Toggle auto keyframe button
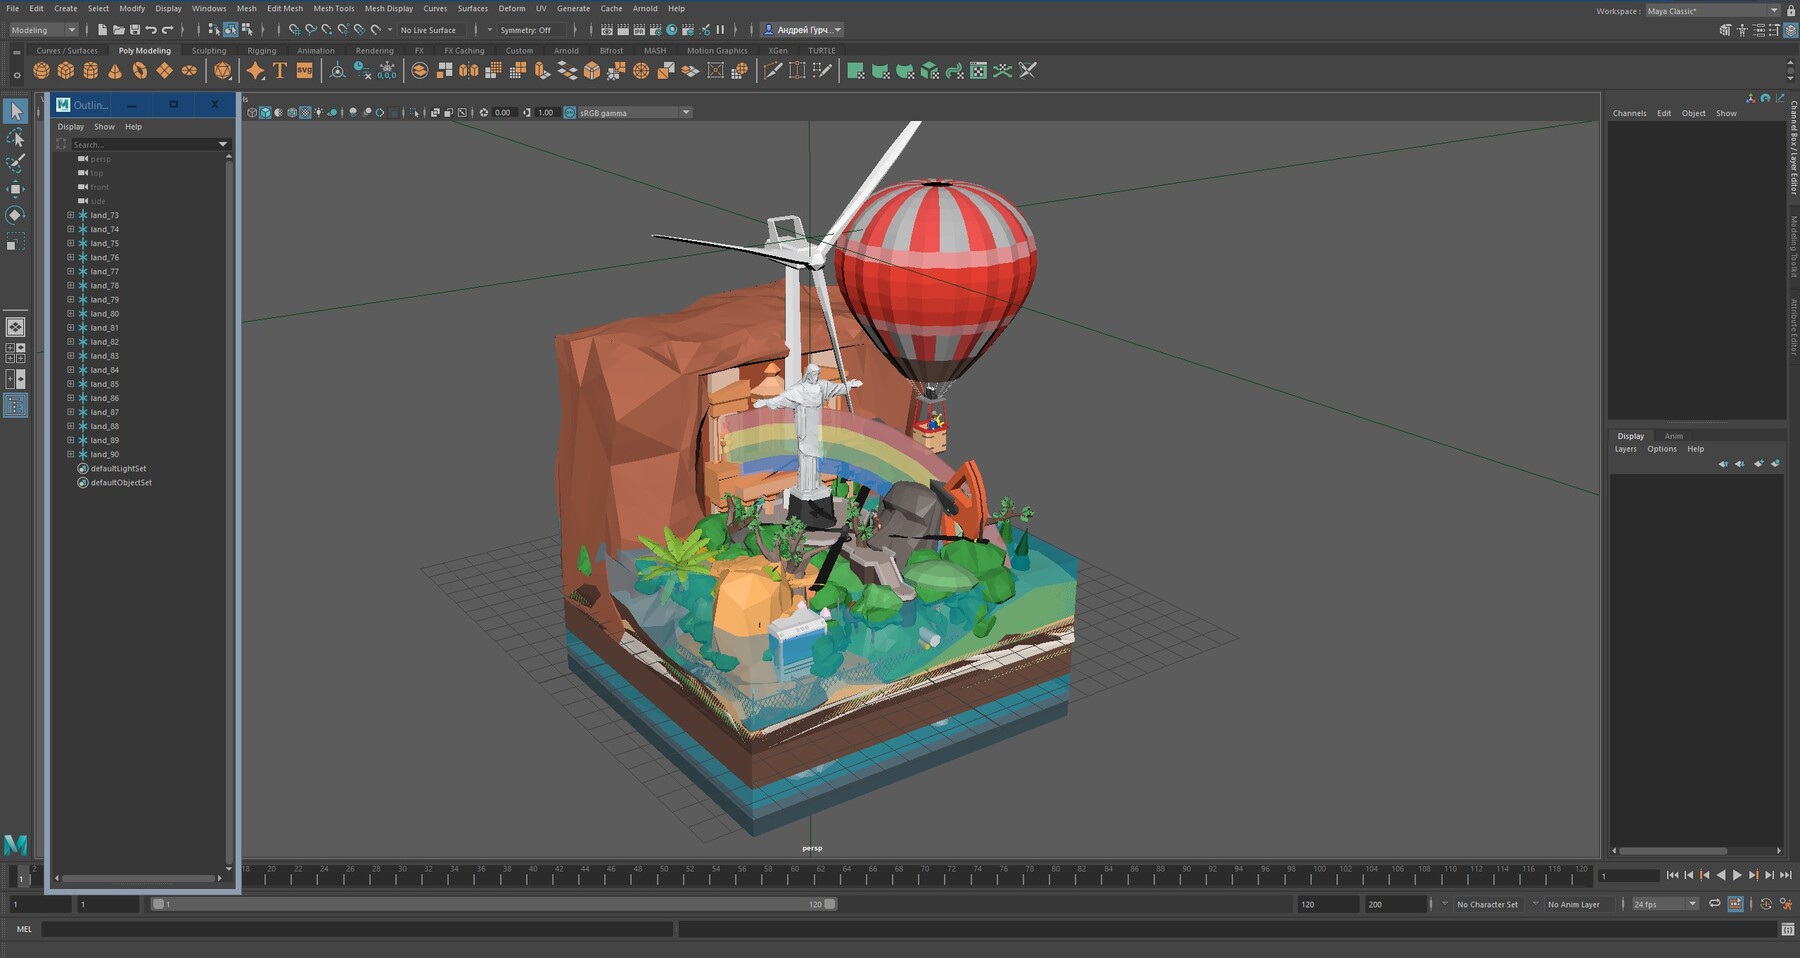 click(1766, 904)
